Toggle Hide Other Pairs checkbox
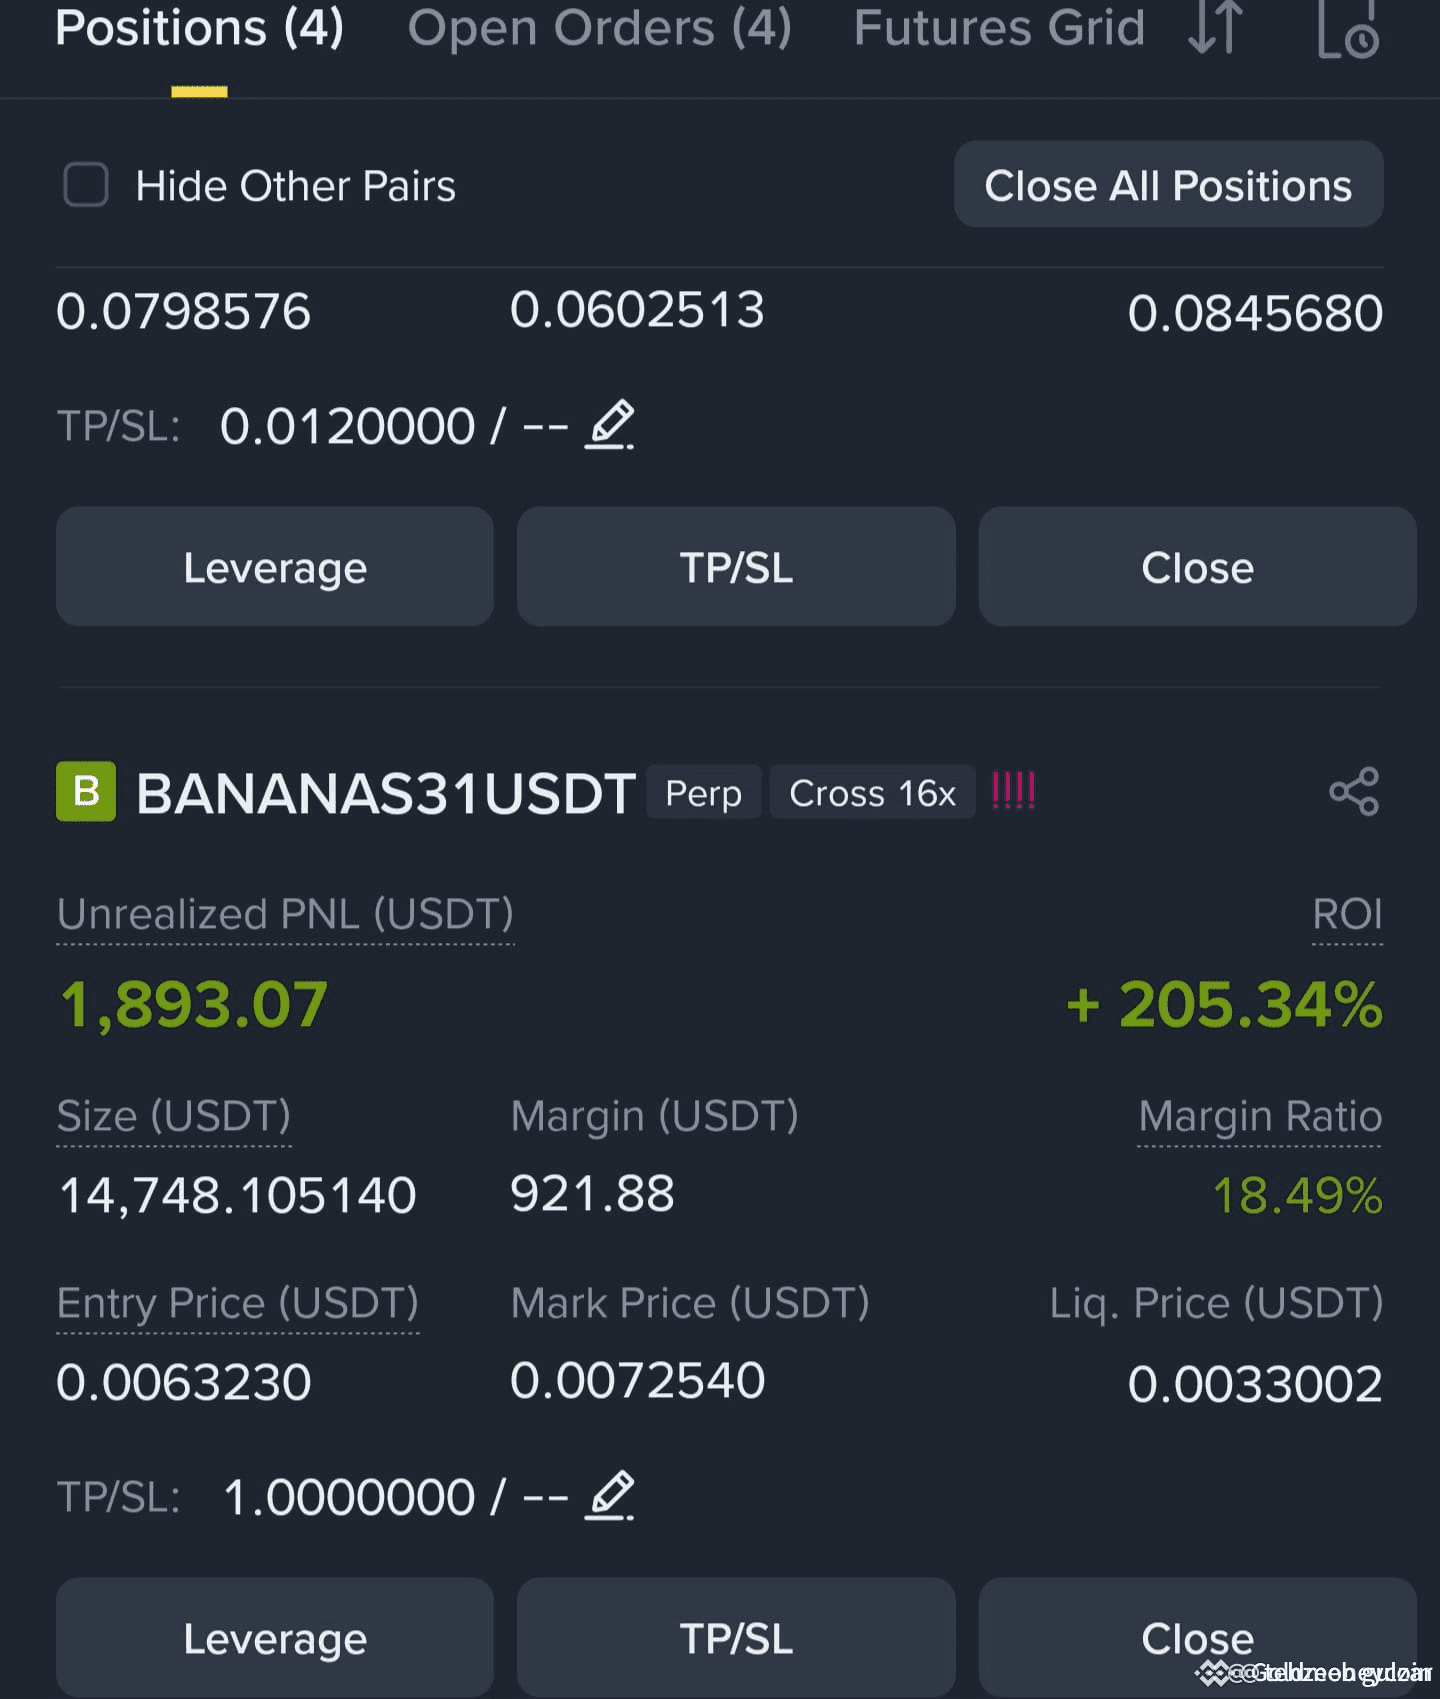The image size is (1440, 1699). pyautogui.click(x=86, y=185)
